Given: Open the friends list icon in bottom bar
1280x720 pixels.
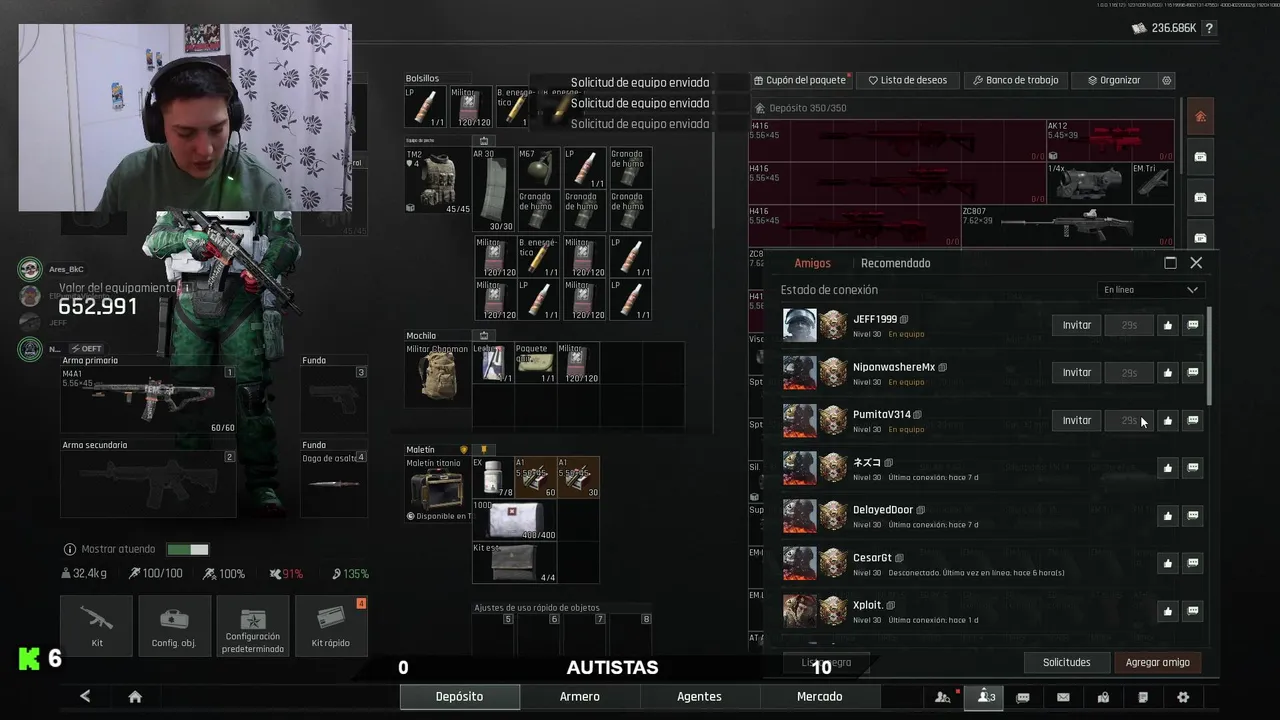Looking at the screenshot, I should 986,697.
